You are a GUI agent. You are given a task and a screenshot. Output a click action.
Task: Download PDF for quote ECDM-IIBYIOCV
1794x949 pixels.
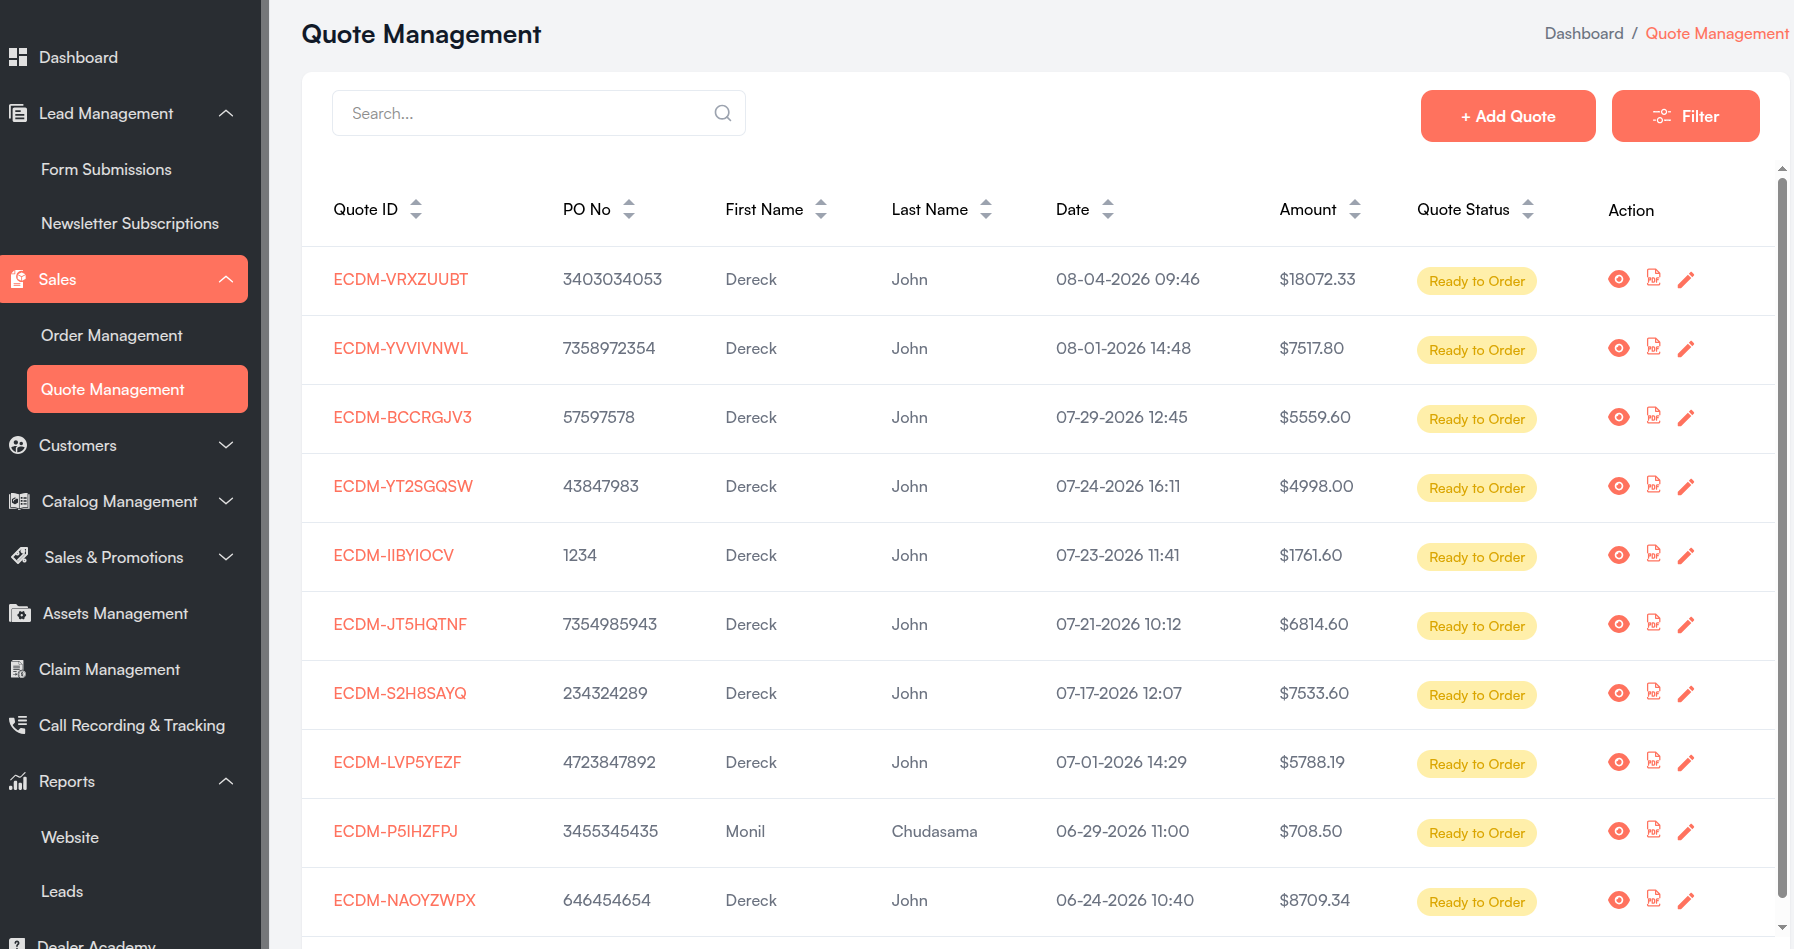[x=1654, y=554]
